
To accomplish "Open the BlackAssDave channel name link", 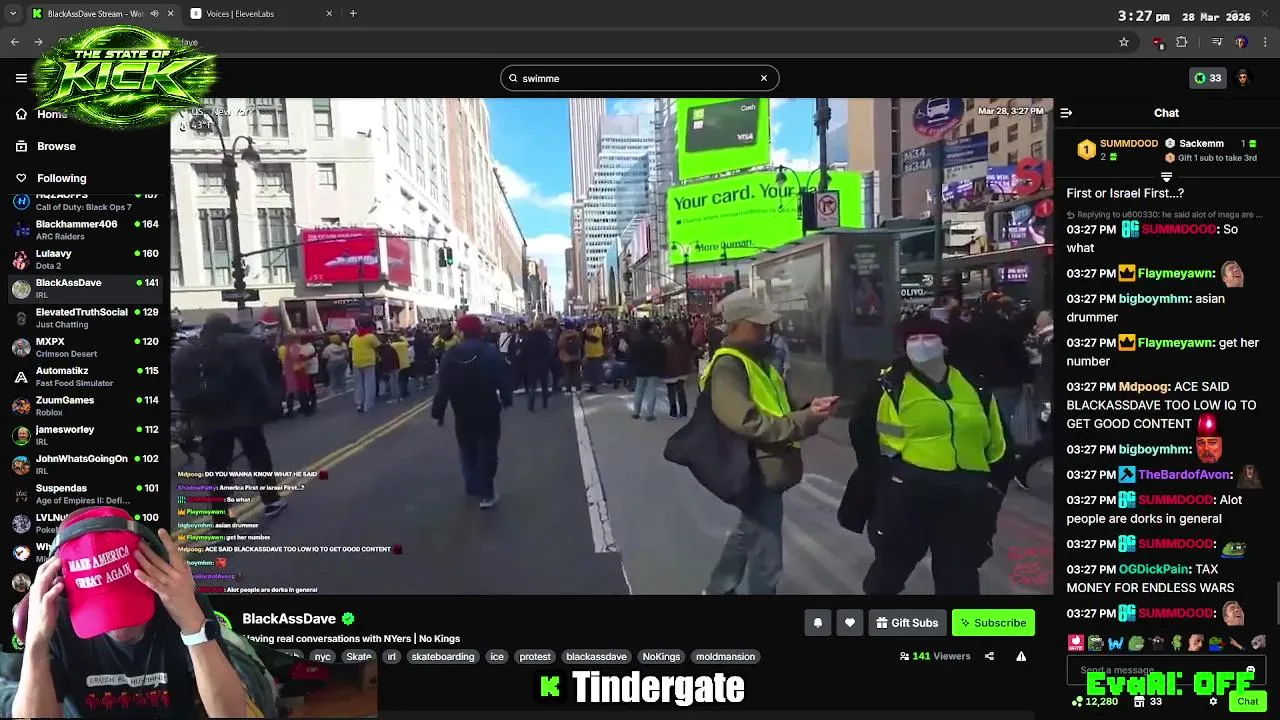I will pos(289,619).
